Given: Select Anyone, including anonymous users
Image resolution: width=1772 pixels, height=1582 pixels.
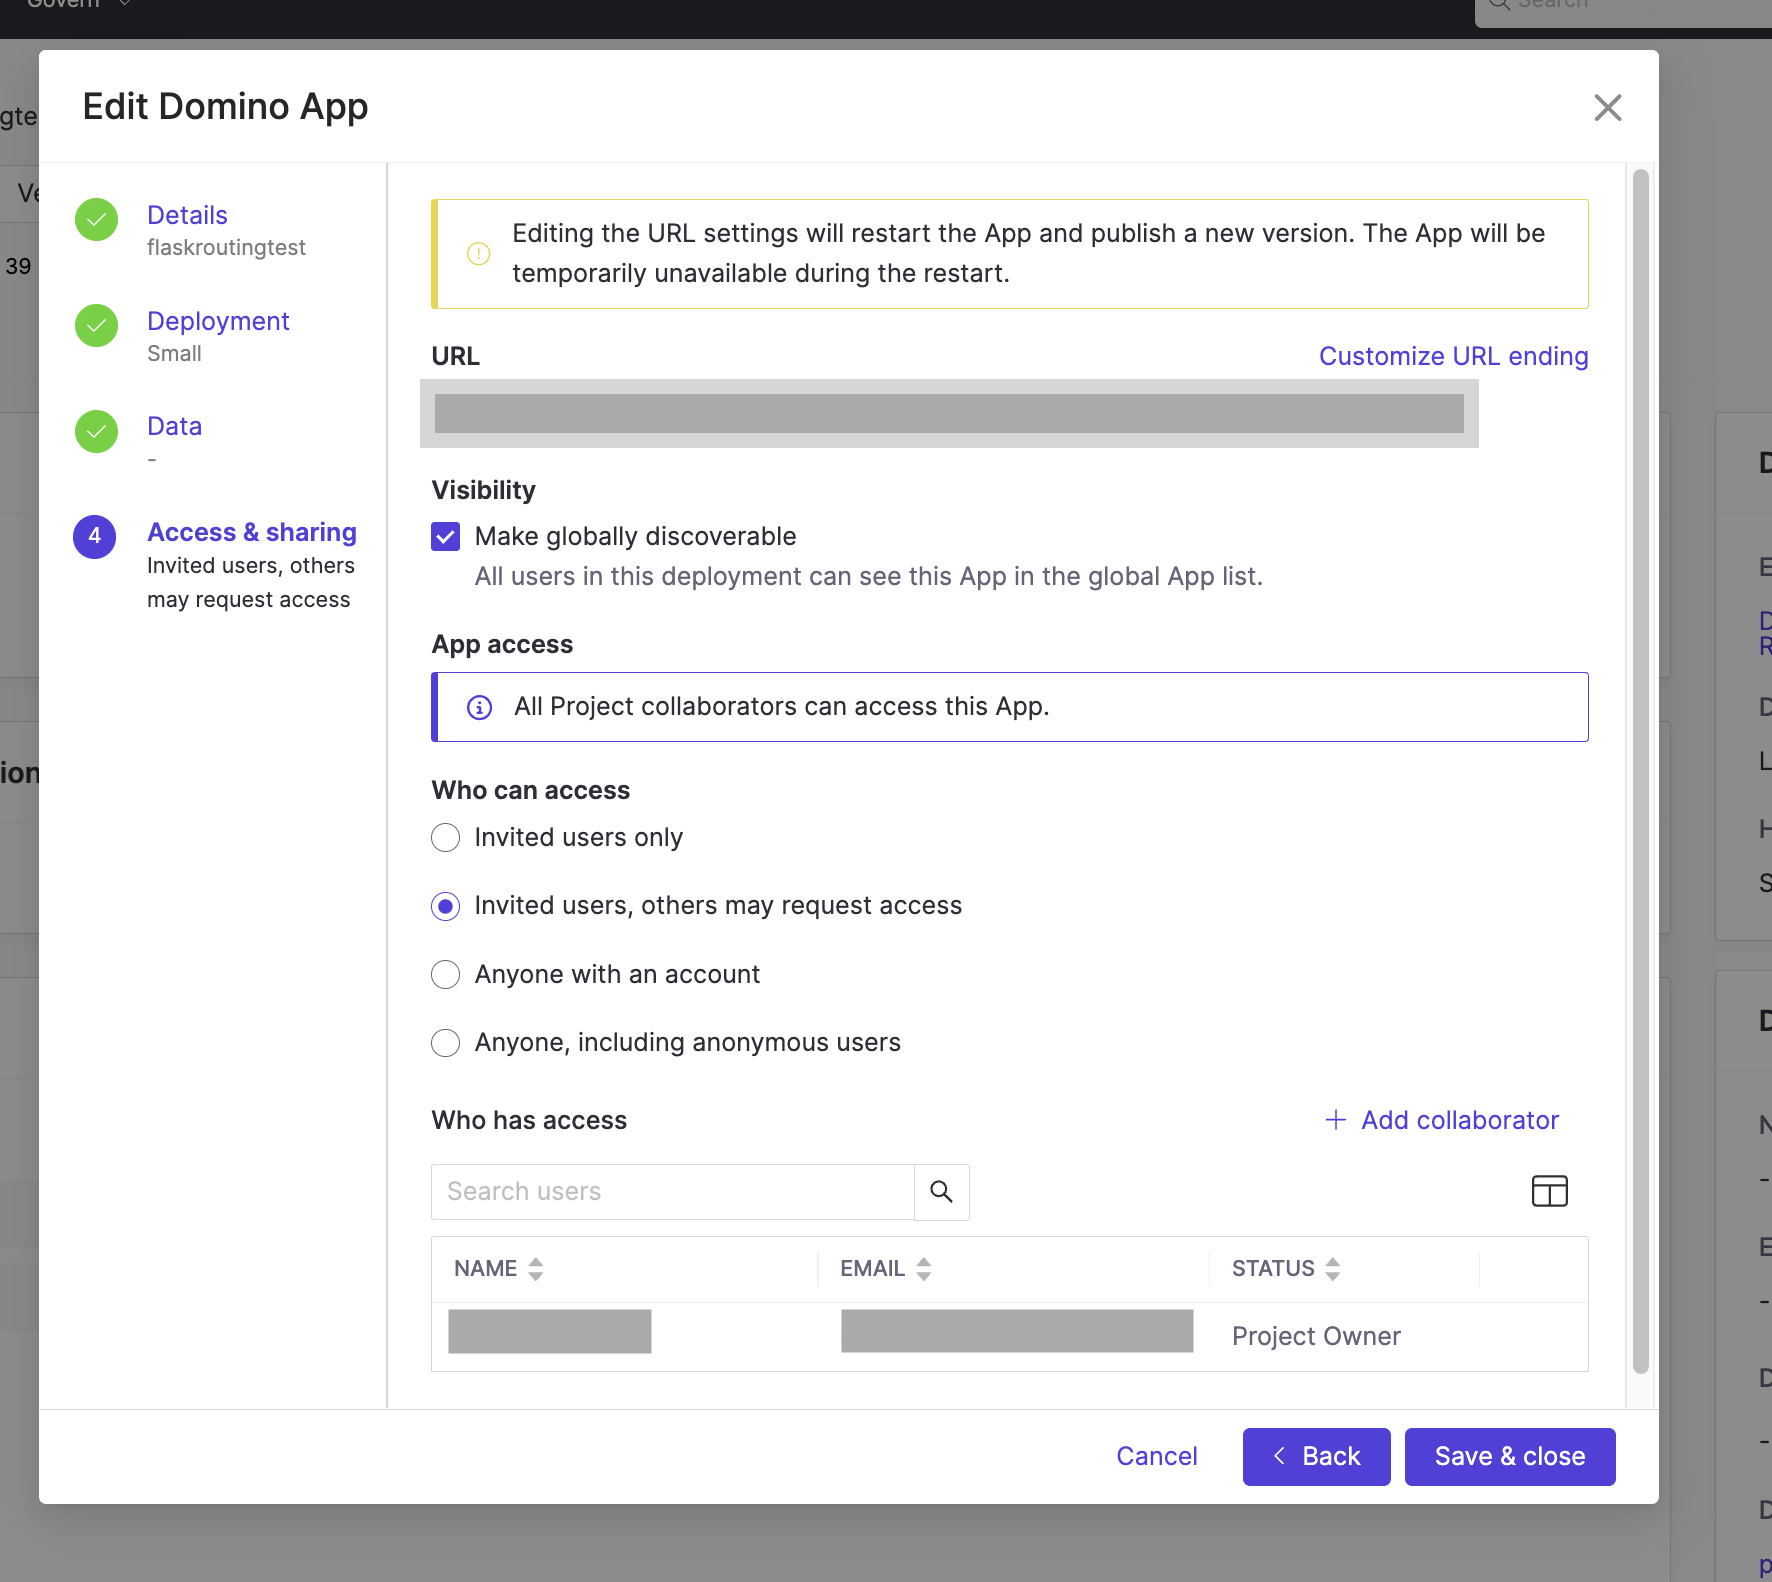Looking at the screenshot, I should pos(446,1043).
